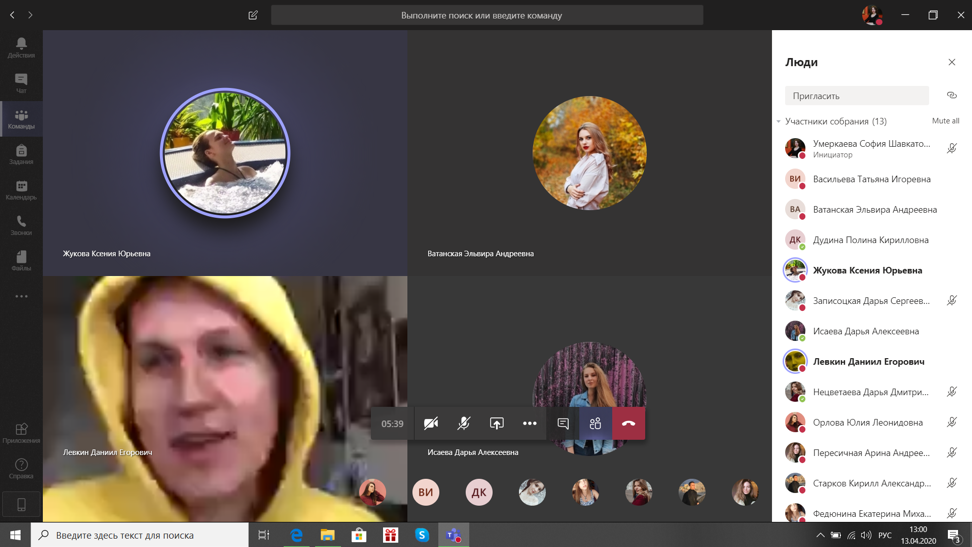This screenshot has width=972, height=547.
Task: Copy meeting join link icon
Action: tap(951, 96)
